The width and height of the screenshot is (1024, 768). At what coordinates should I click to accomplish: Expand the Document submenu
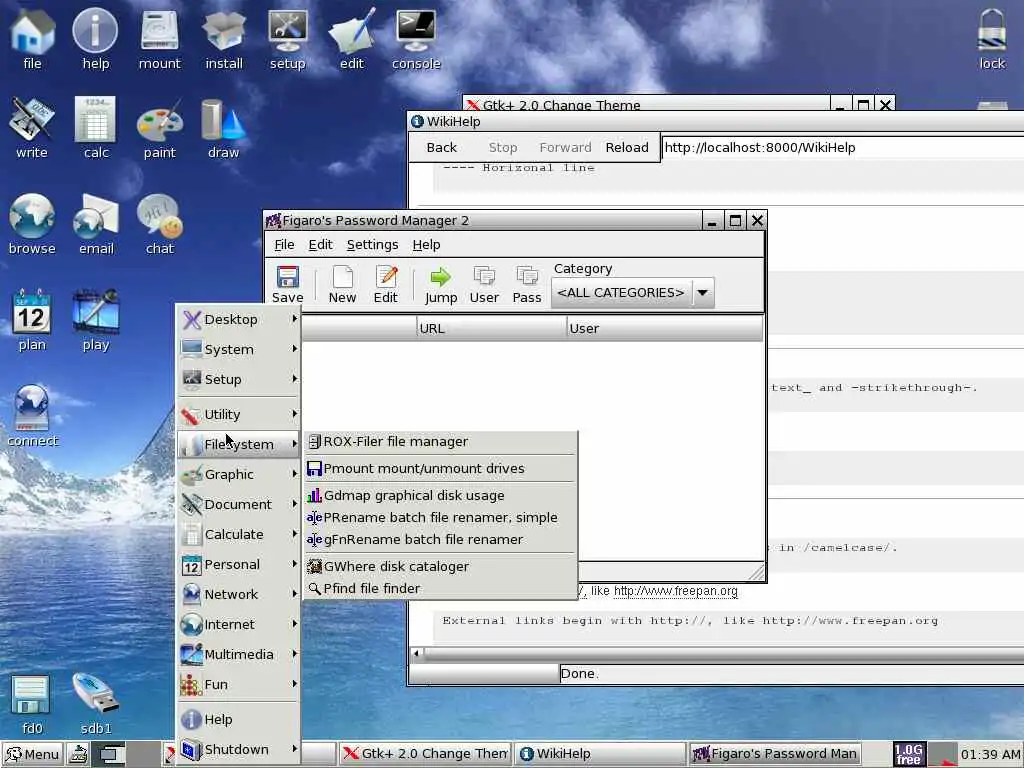[239, 505]
